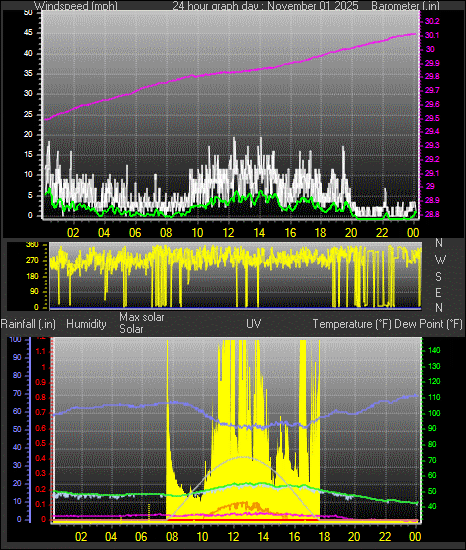The image size is (466, 550).
Task: Click the 28.9 barometer axis value
Action: coord(432,200)
